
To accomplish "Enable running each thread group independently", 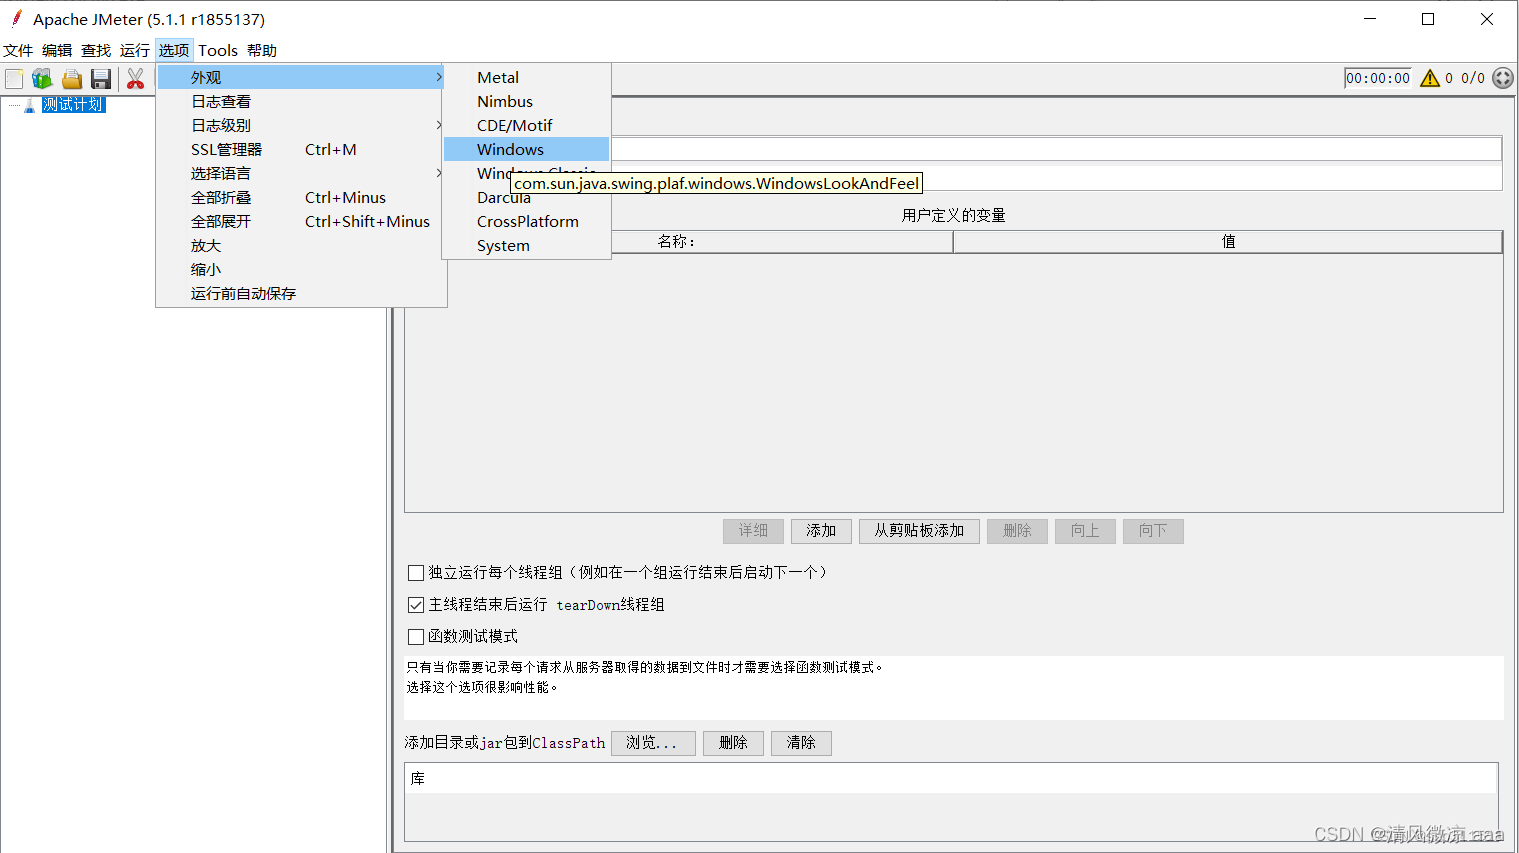I will 416,573.
